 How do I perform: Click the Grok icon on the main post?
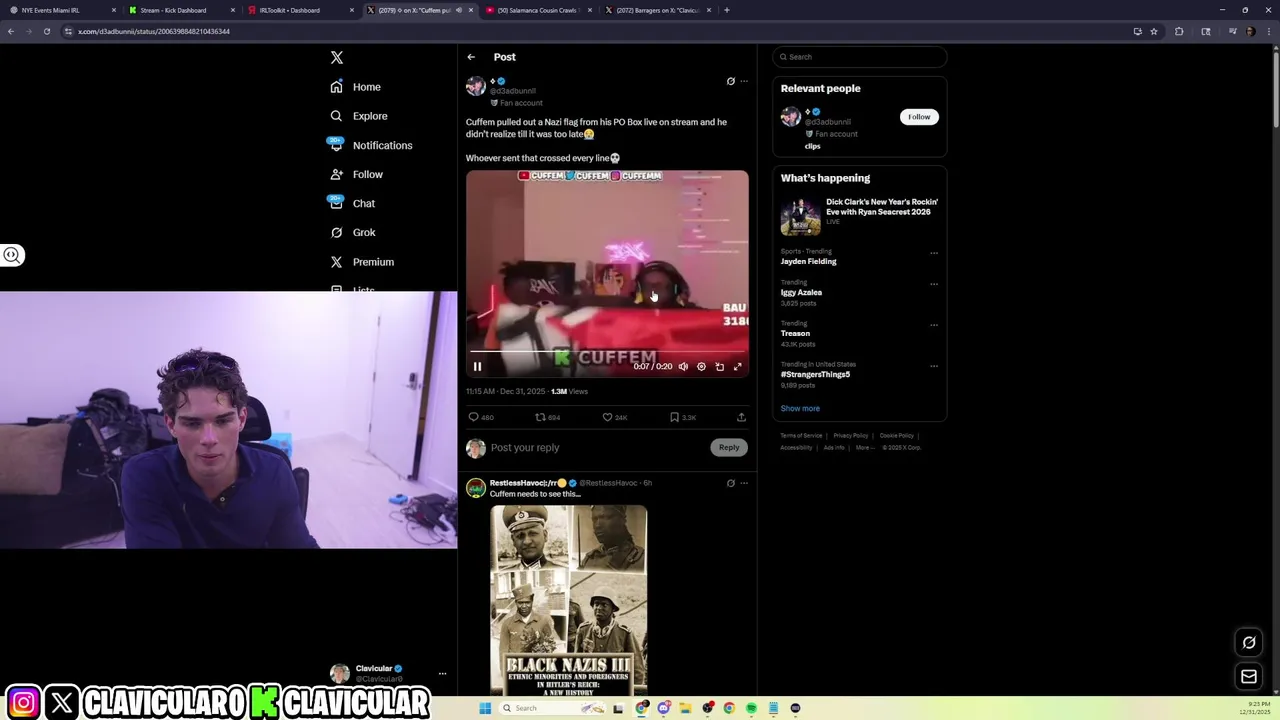(730, 81)
